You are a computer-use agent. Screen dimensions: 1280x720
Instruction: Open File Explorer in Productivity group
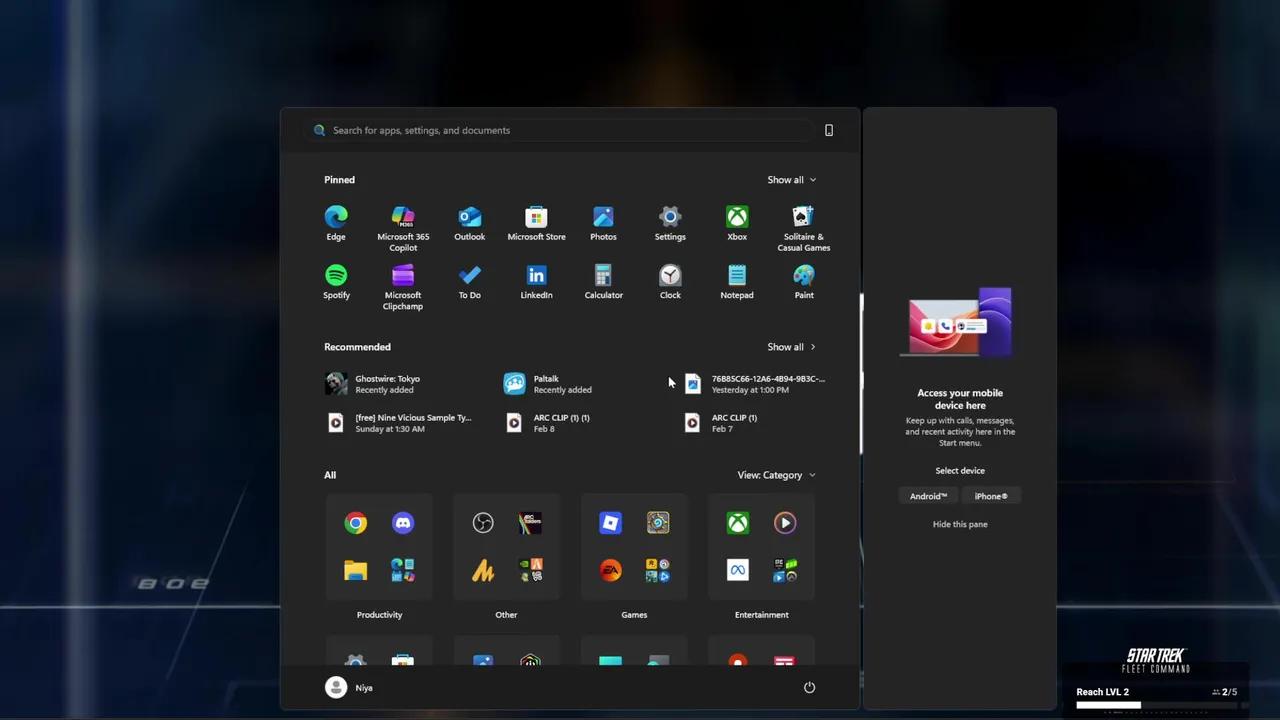pos(356,570)
